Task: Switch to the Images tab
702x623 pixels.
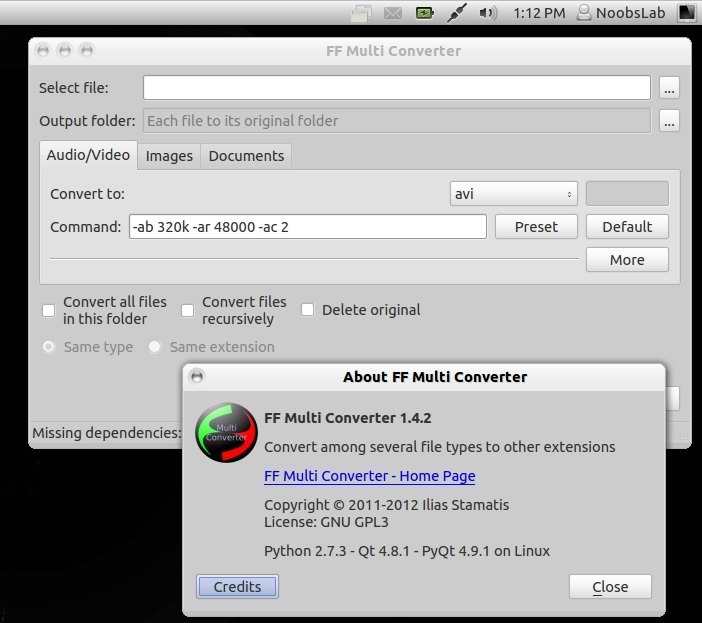Action: (x=169, y=156)
